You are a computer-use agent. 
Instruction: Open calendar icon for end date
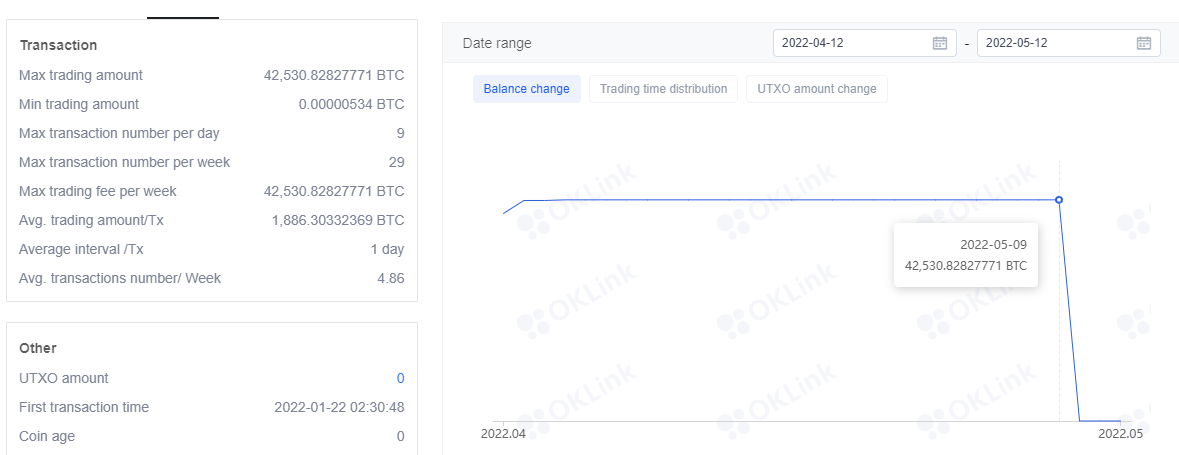[x=1143, y=43]
